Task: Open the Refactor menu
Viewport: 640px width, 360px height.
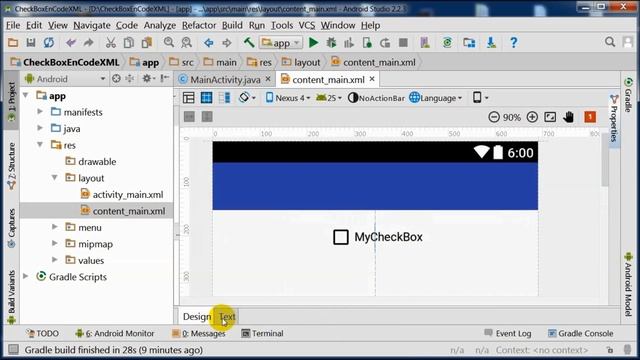Action: (199, 25)
